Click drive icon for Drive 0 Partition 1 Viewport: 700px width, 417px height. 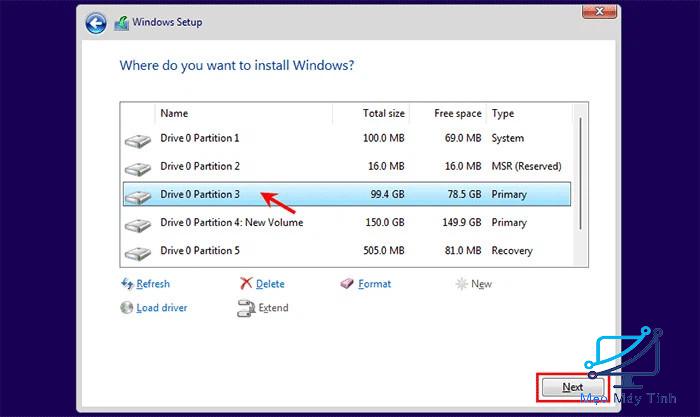pyautogui.click(x=138, y=141)
